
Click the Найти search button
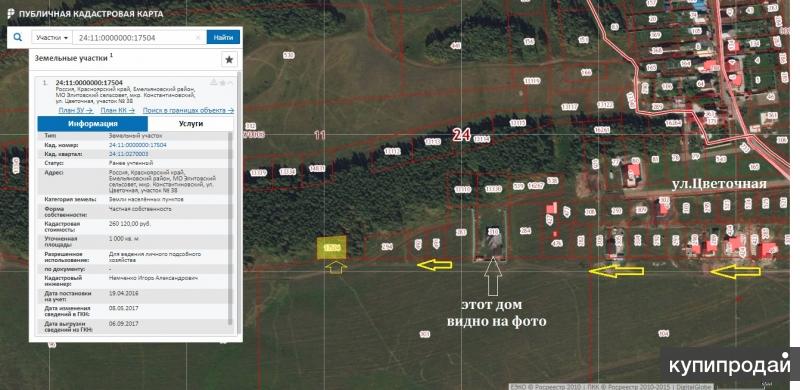[223, 37]
